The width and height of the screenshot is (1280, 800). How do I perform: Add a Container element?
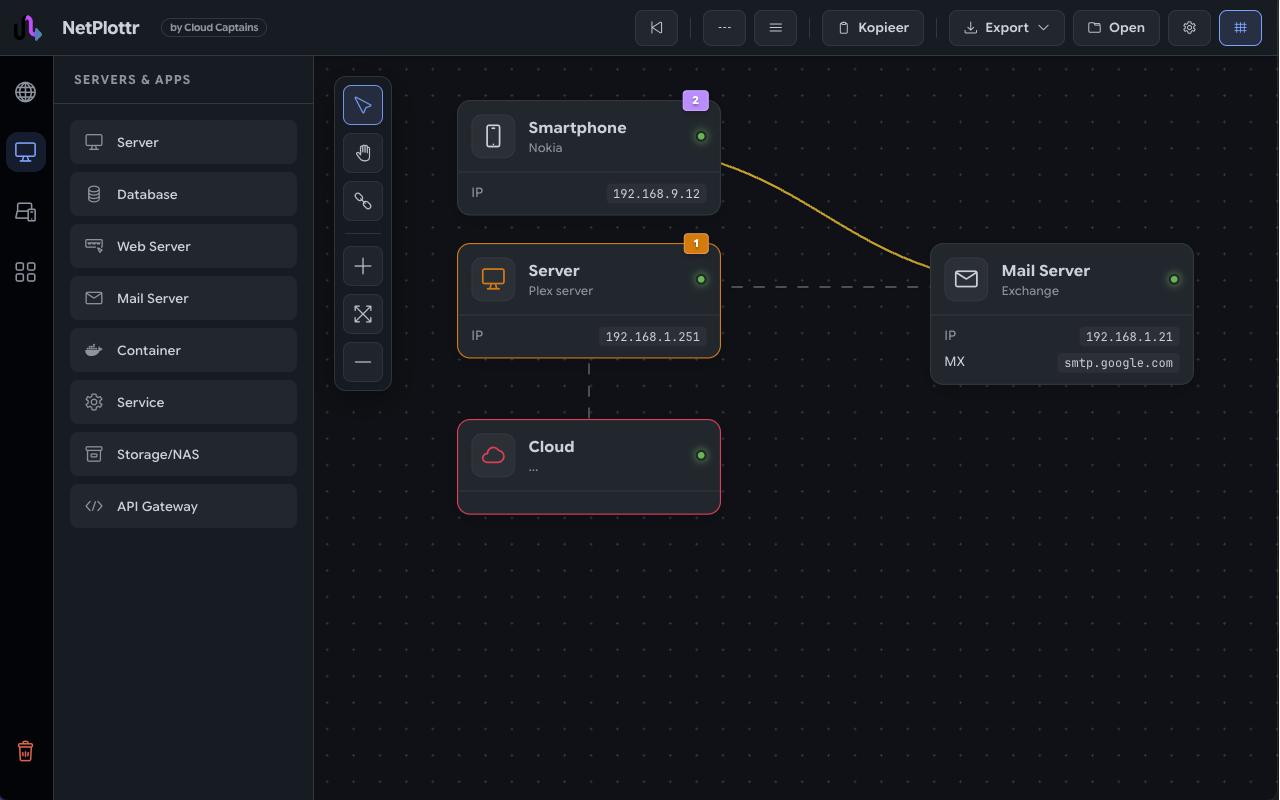183,350
